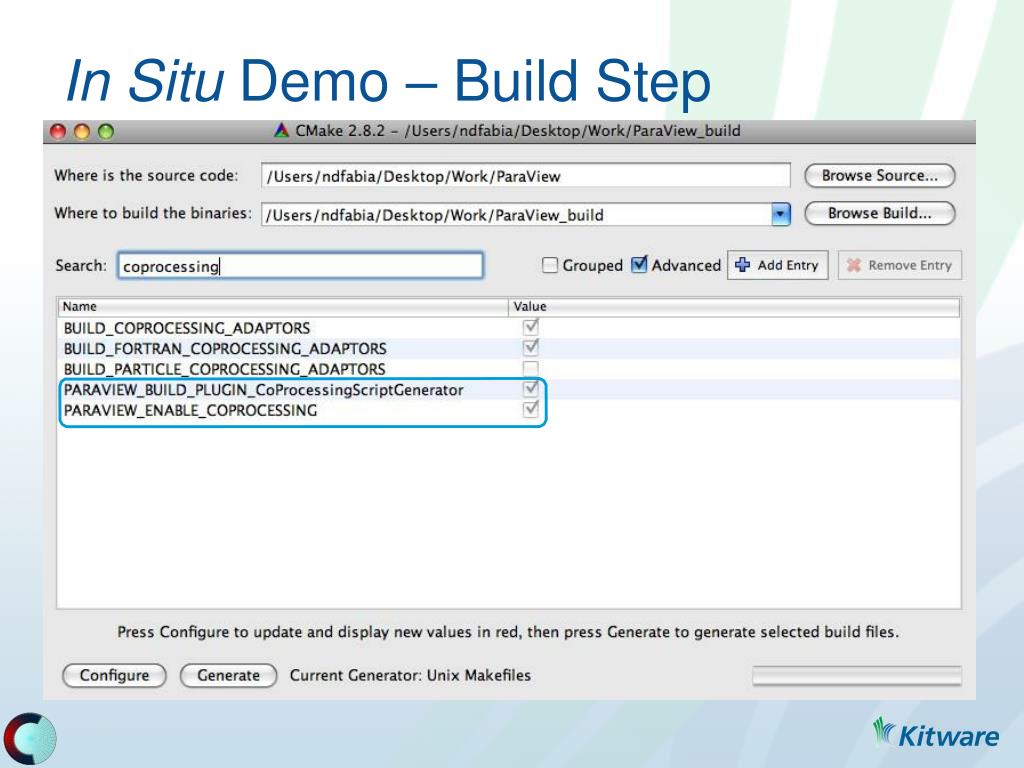Toggle BUILD_FORTRAN_COPROCESSING_ADAPTORS value checkbox
The image size is (1024, 768).
pos(531,347)
